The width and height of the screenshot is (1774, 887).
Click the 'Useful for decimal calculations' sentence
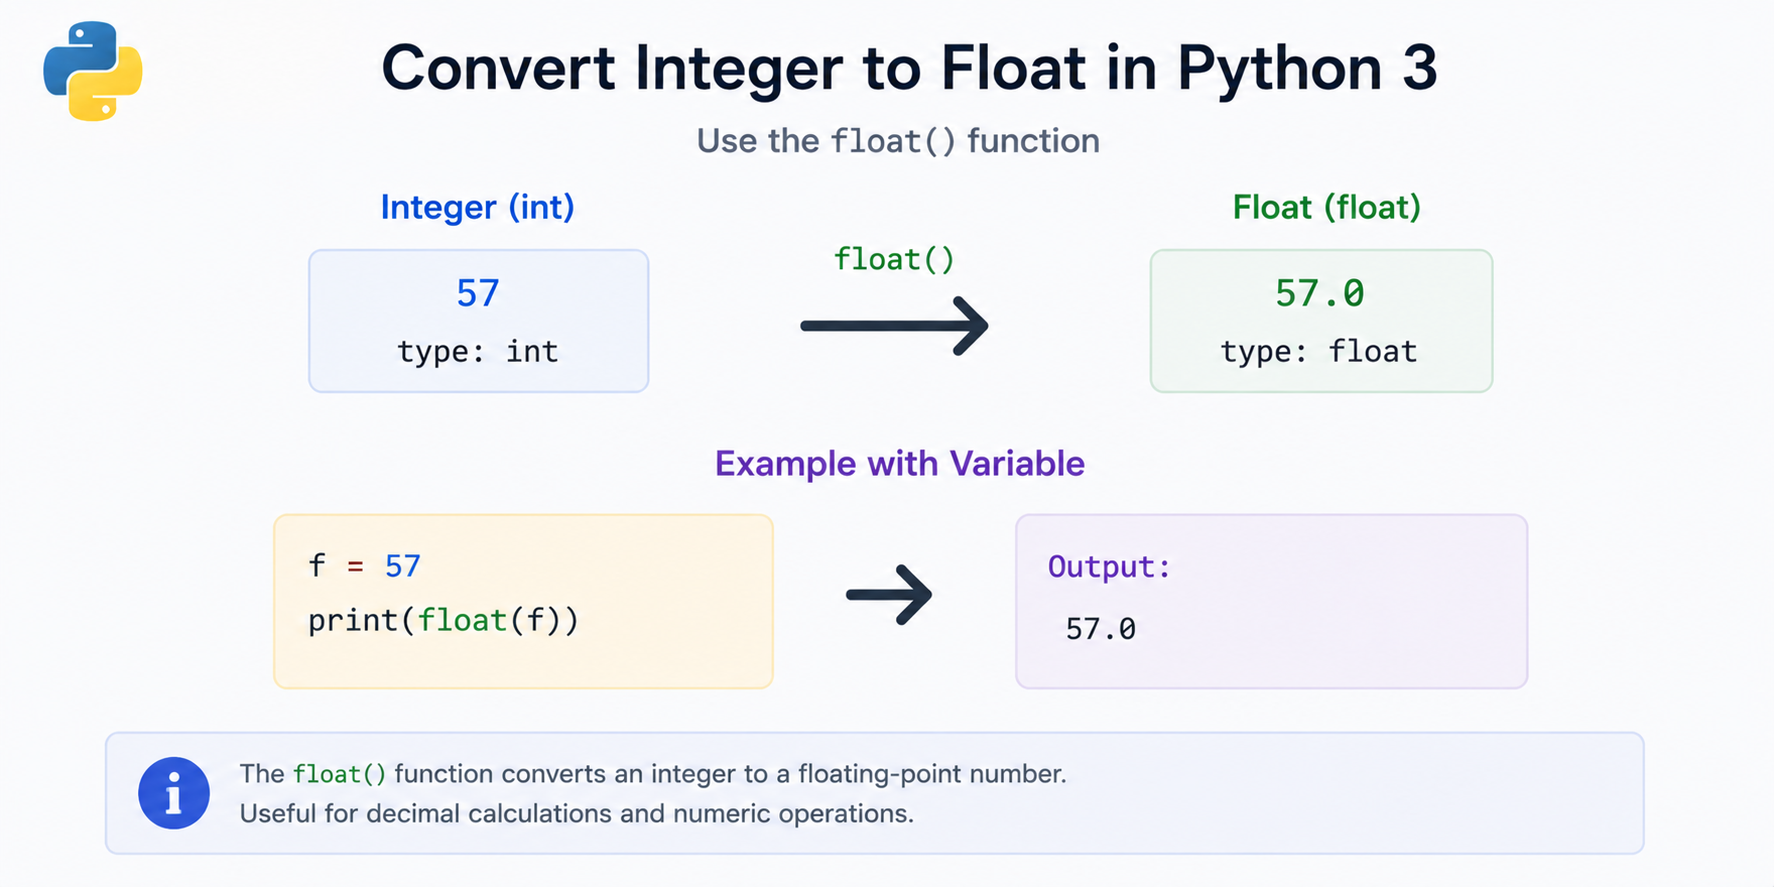click(x=576, y=813)
